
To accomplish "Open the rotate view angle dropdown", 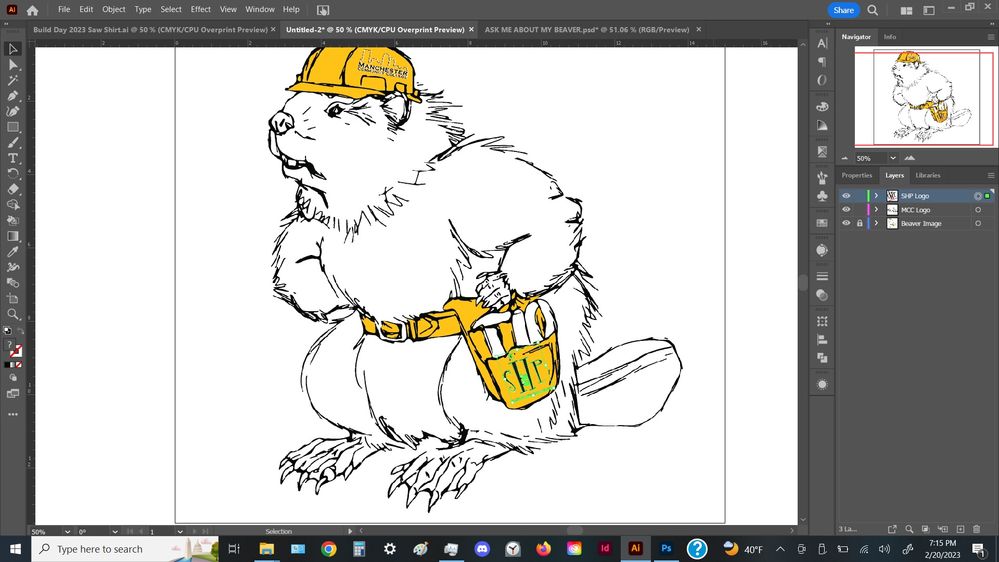I will pyautogui.click(x=115, y=531).
